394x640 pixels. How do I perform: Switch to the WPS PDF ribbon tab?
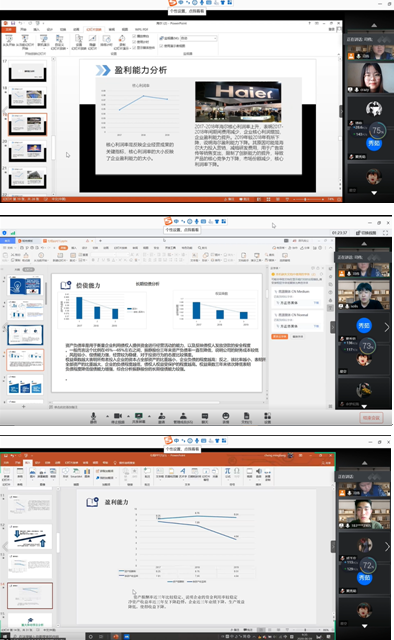pyautogui.click(x=141, y=29)
